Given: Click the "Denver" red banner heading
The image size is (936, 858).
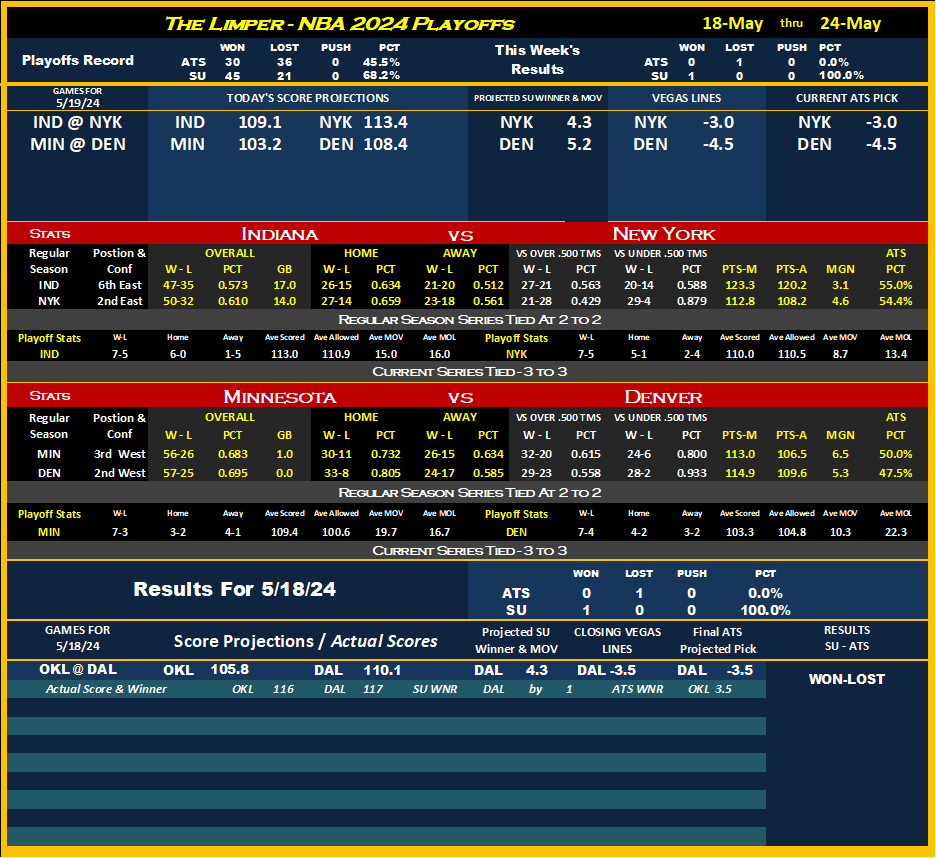Looking at the screenshot, I should coord(663,397).
